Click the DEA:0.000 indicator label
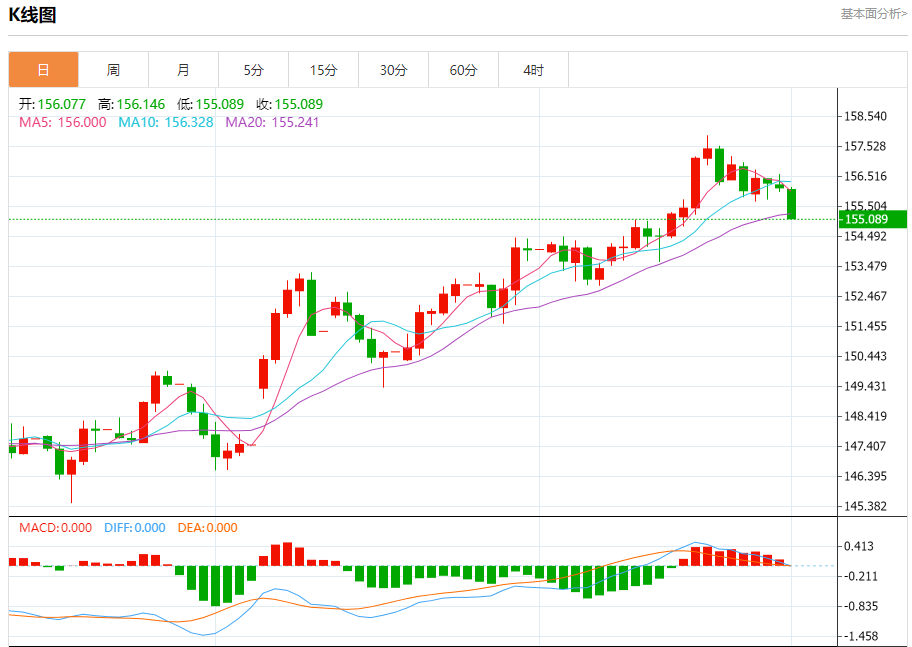Image resolution: width=912 pixels, height=647 pixels. 208,528
